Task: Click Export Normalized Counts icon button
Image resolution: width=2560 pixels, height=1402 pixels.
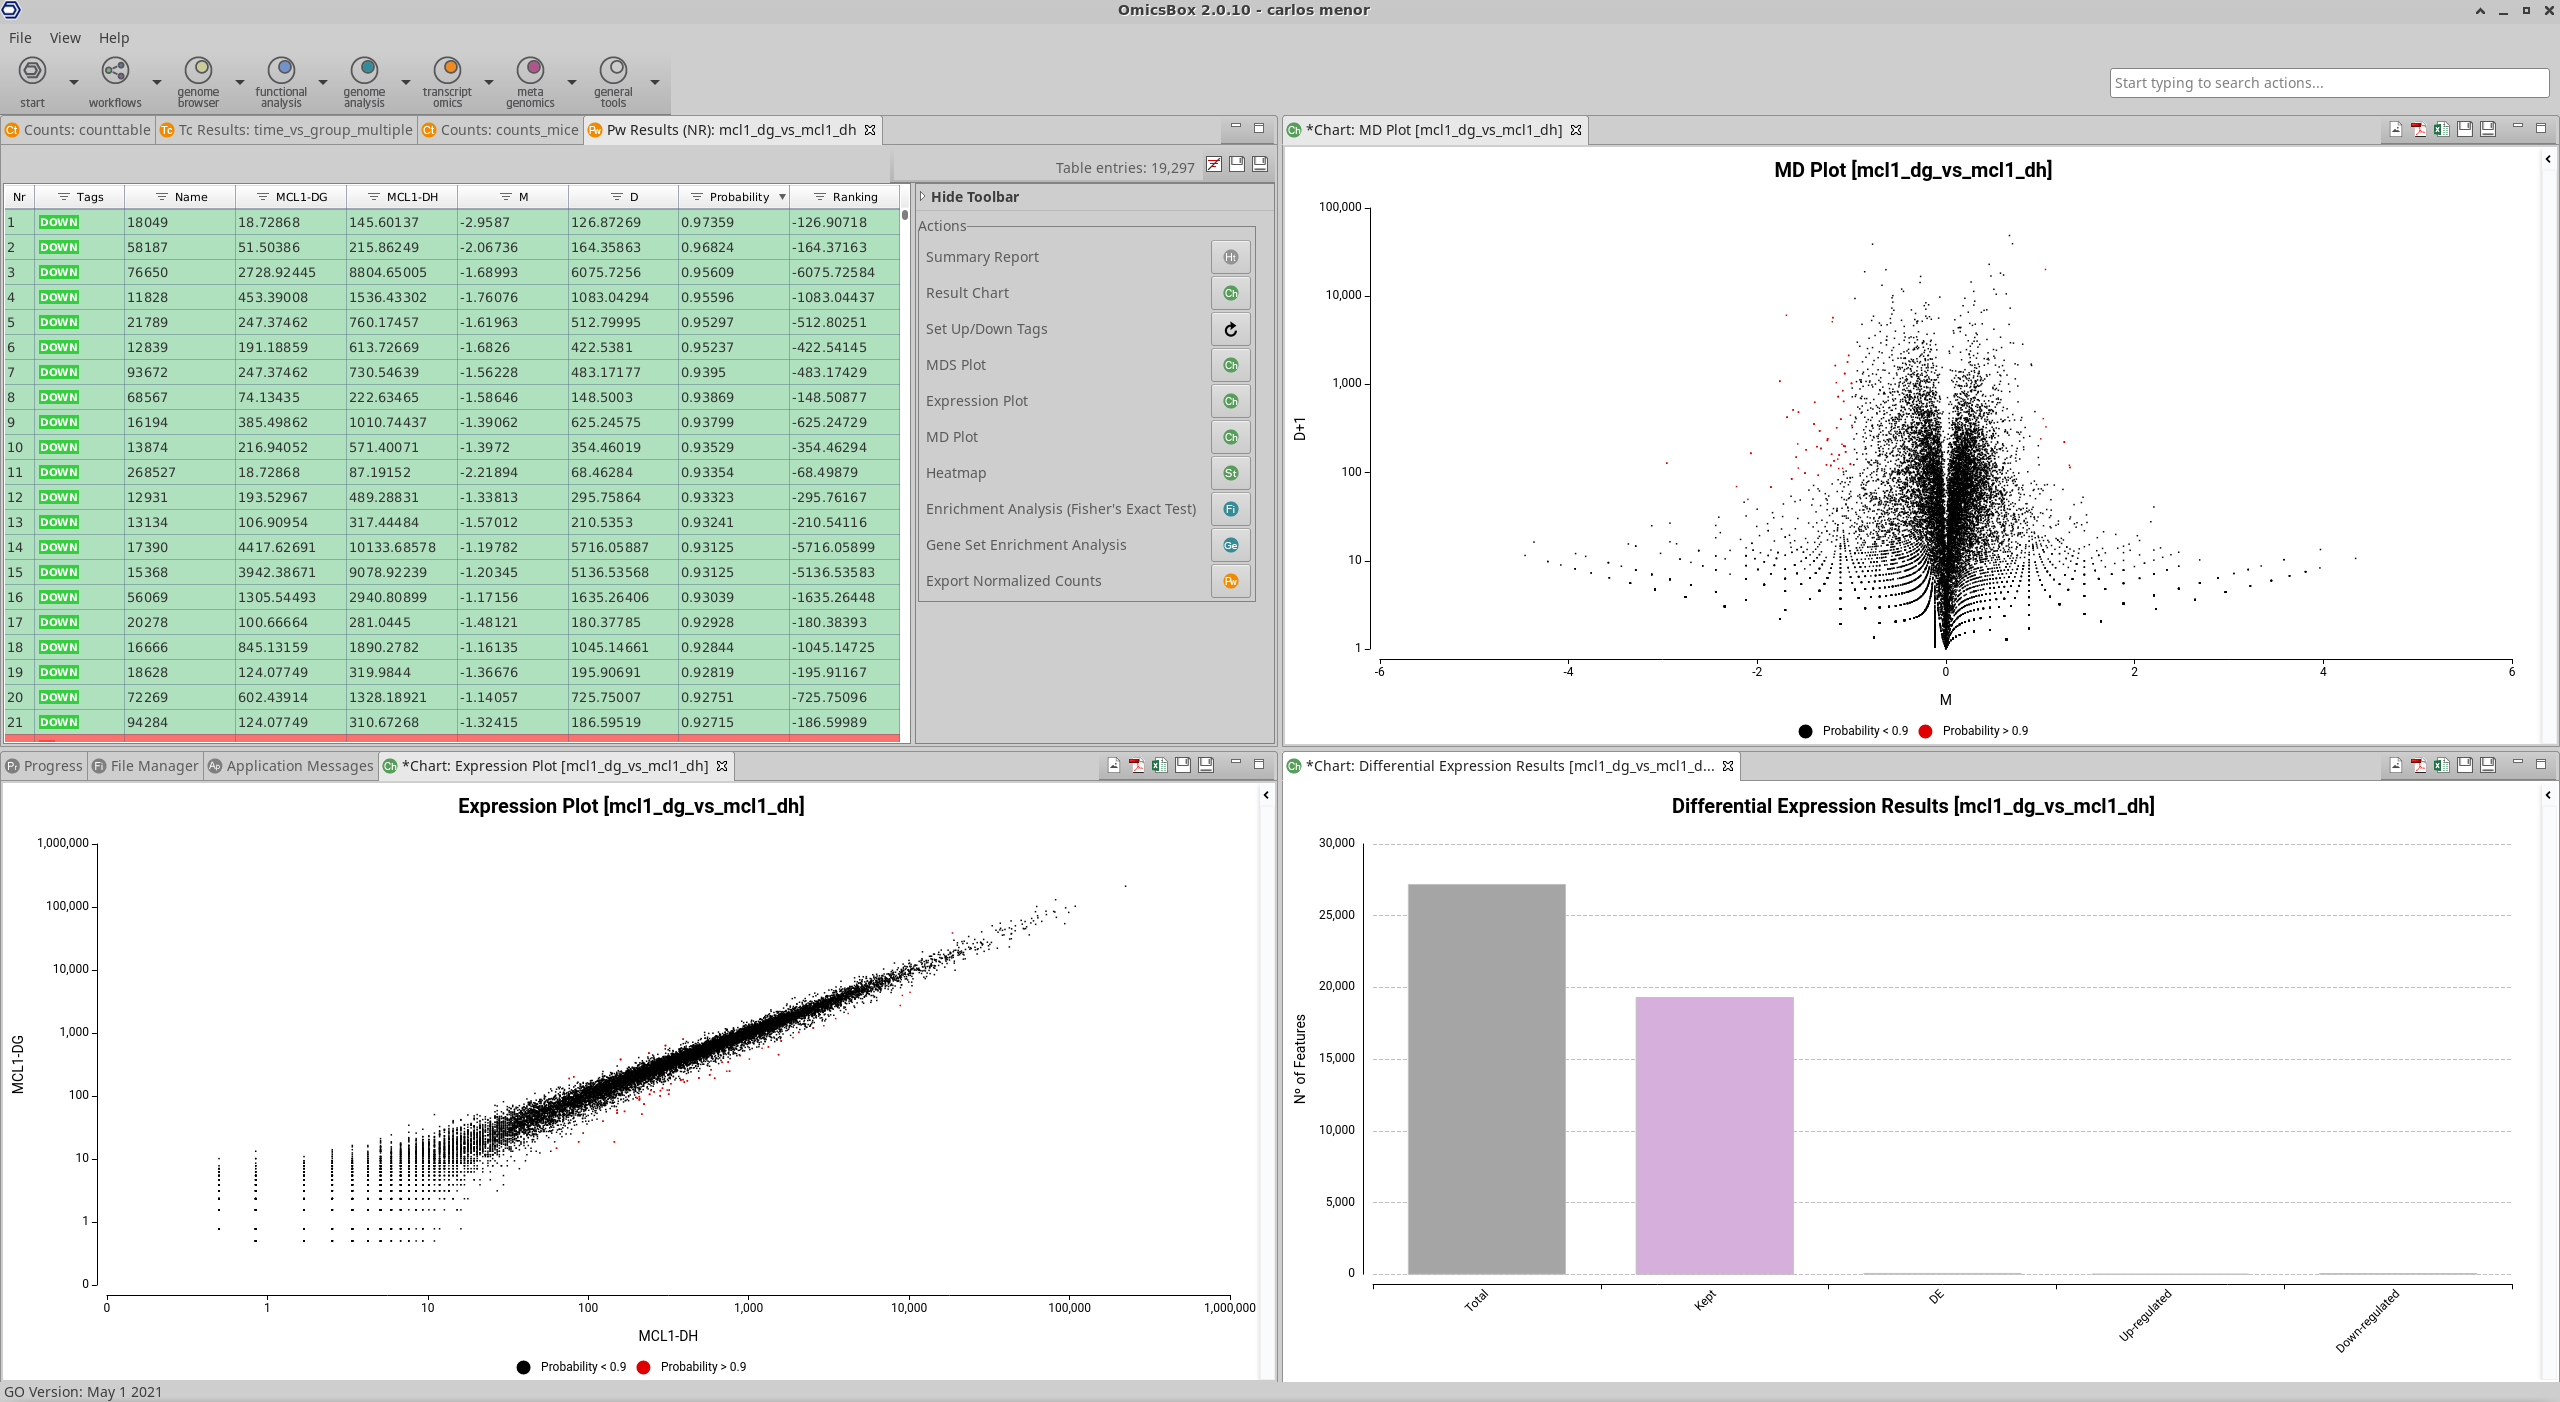Action: coord(1230,581)
